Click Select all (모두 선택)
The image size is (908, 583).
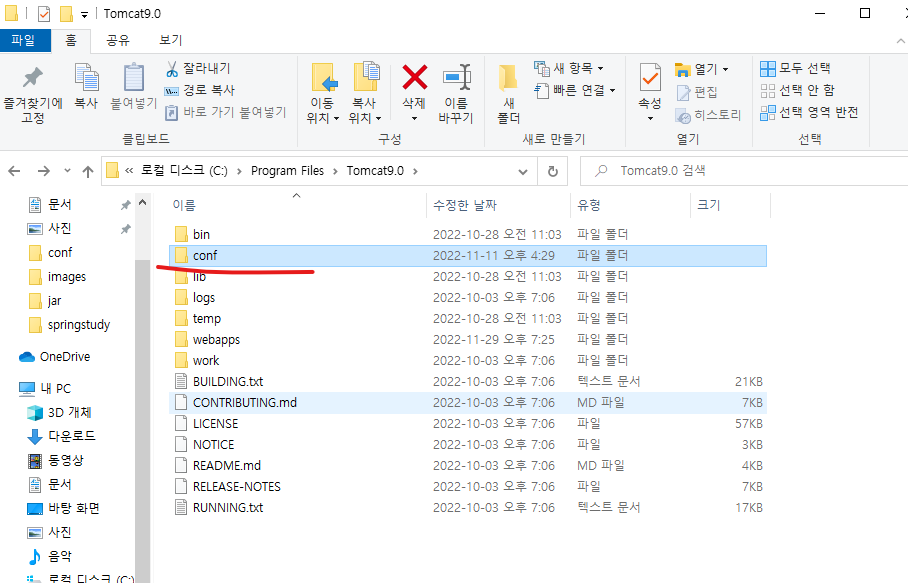pos(796,68)
